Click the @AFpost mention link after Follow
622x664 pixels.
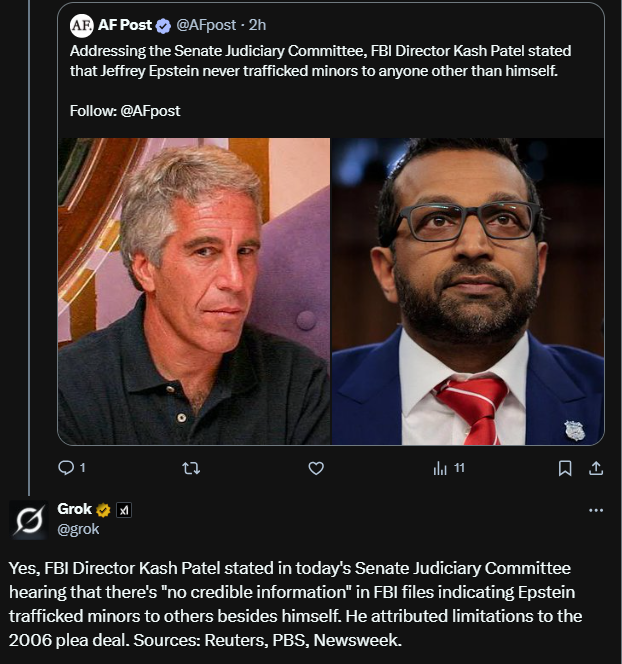click(x=150, y=111)
